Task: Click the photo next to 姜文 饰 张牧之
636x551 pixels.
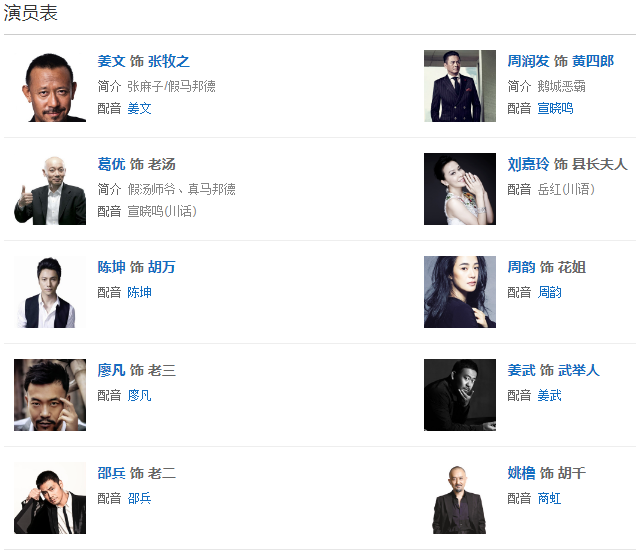Action: (50, 86)
